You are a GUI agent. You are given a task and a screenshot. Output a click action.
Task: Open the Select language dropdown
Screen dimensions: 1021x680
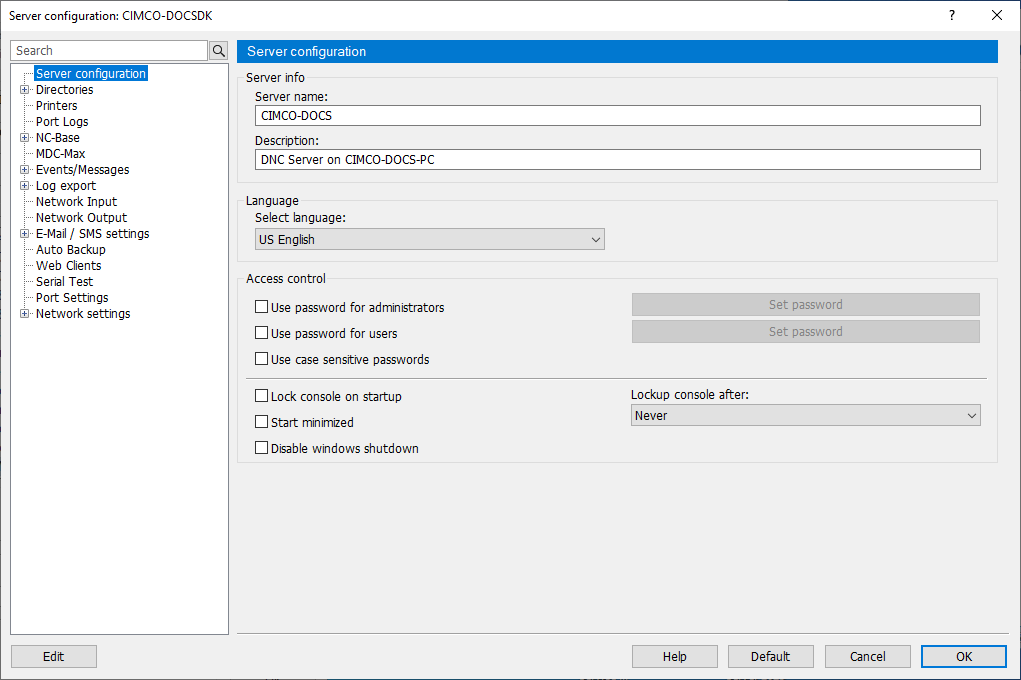click(430, 239)
